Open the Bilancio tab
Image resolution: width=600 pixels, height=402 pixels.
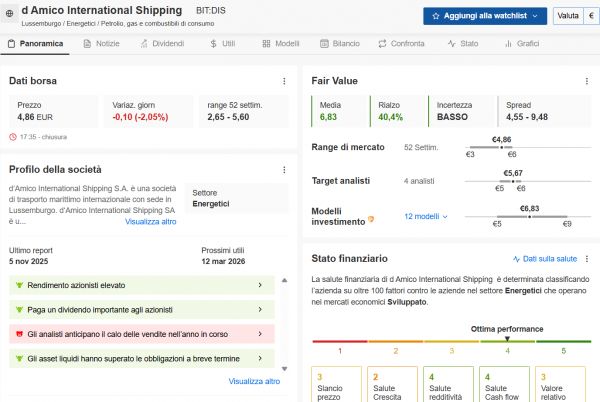[x=341, y=44]
